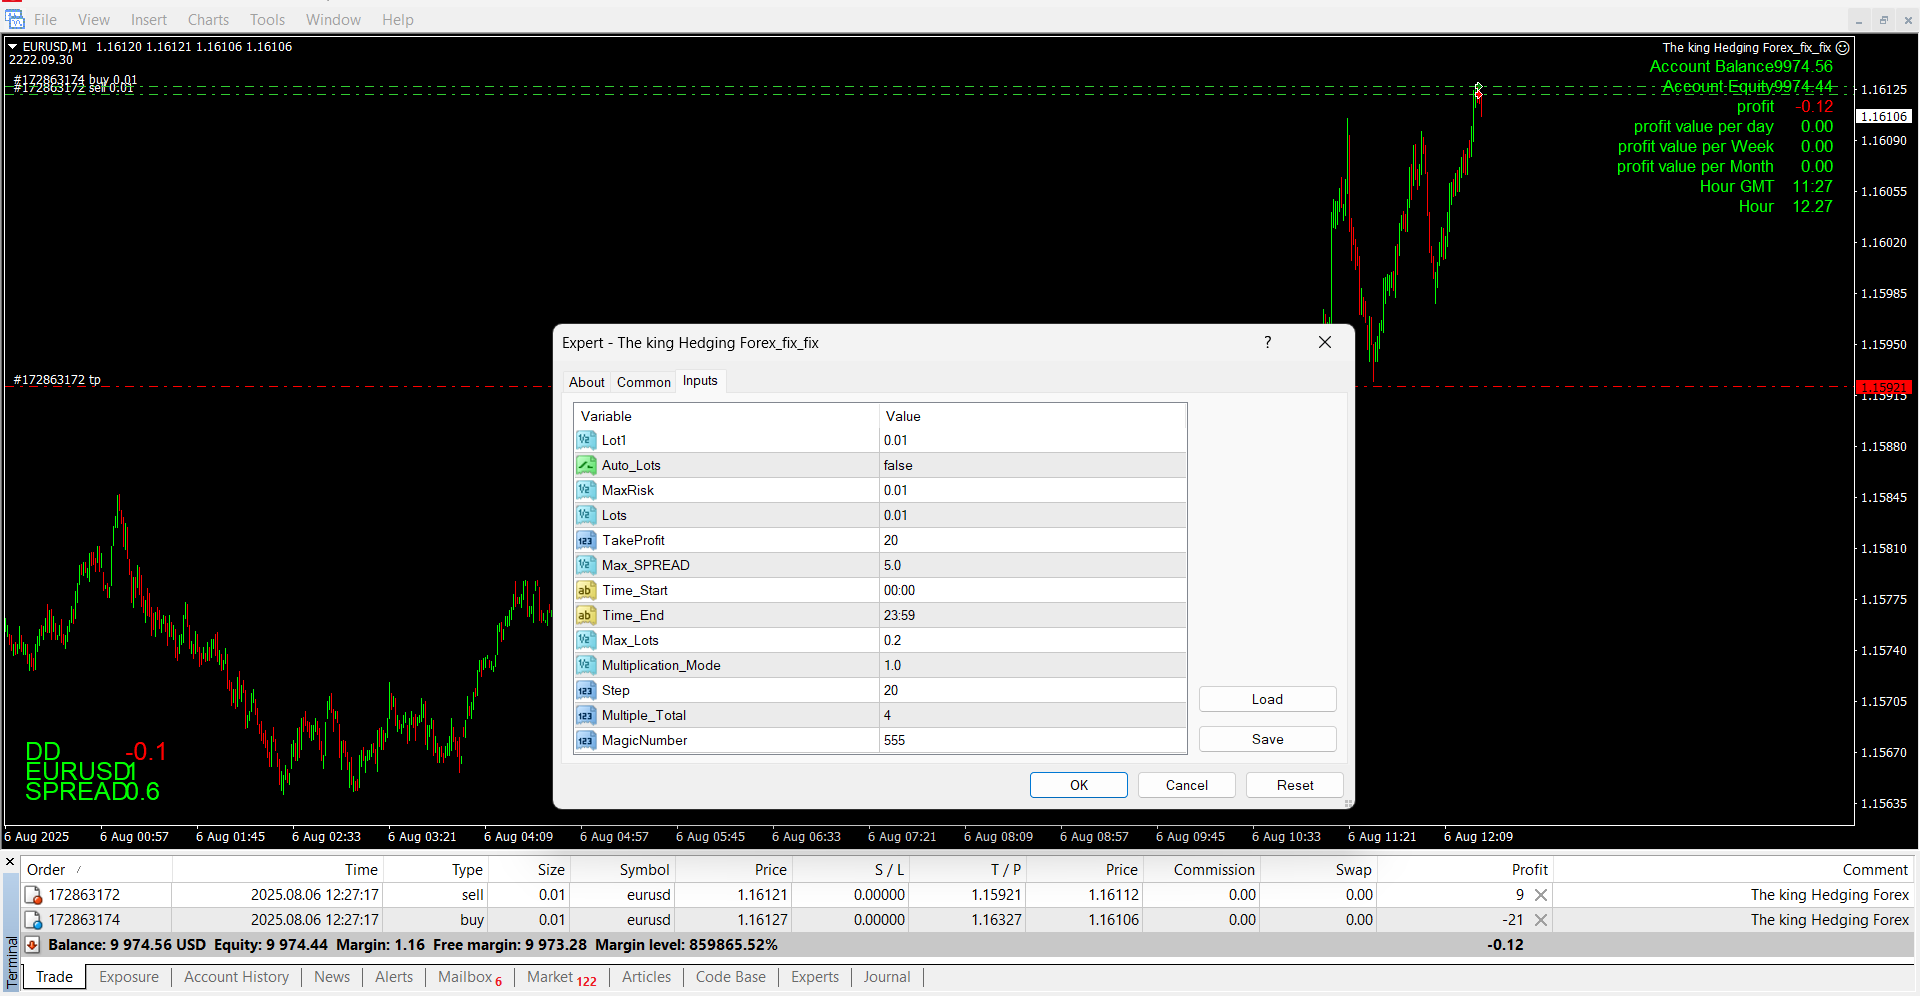The width and height of the screenshot is (1920, 996).
Task: Click the MagicNumber variable icon
Action: tap(586, 740)
